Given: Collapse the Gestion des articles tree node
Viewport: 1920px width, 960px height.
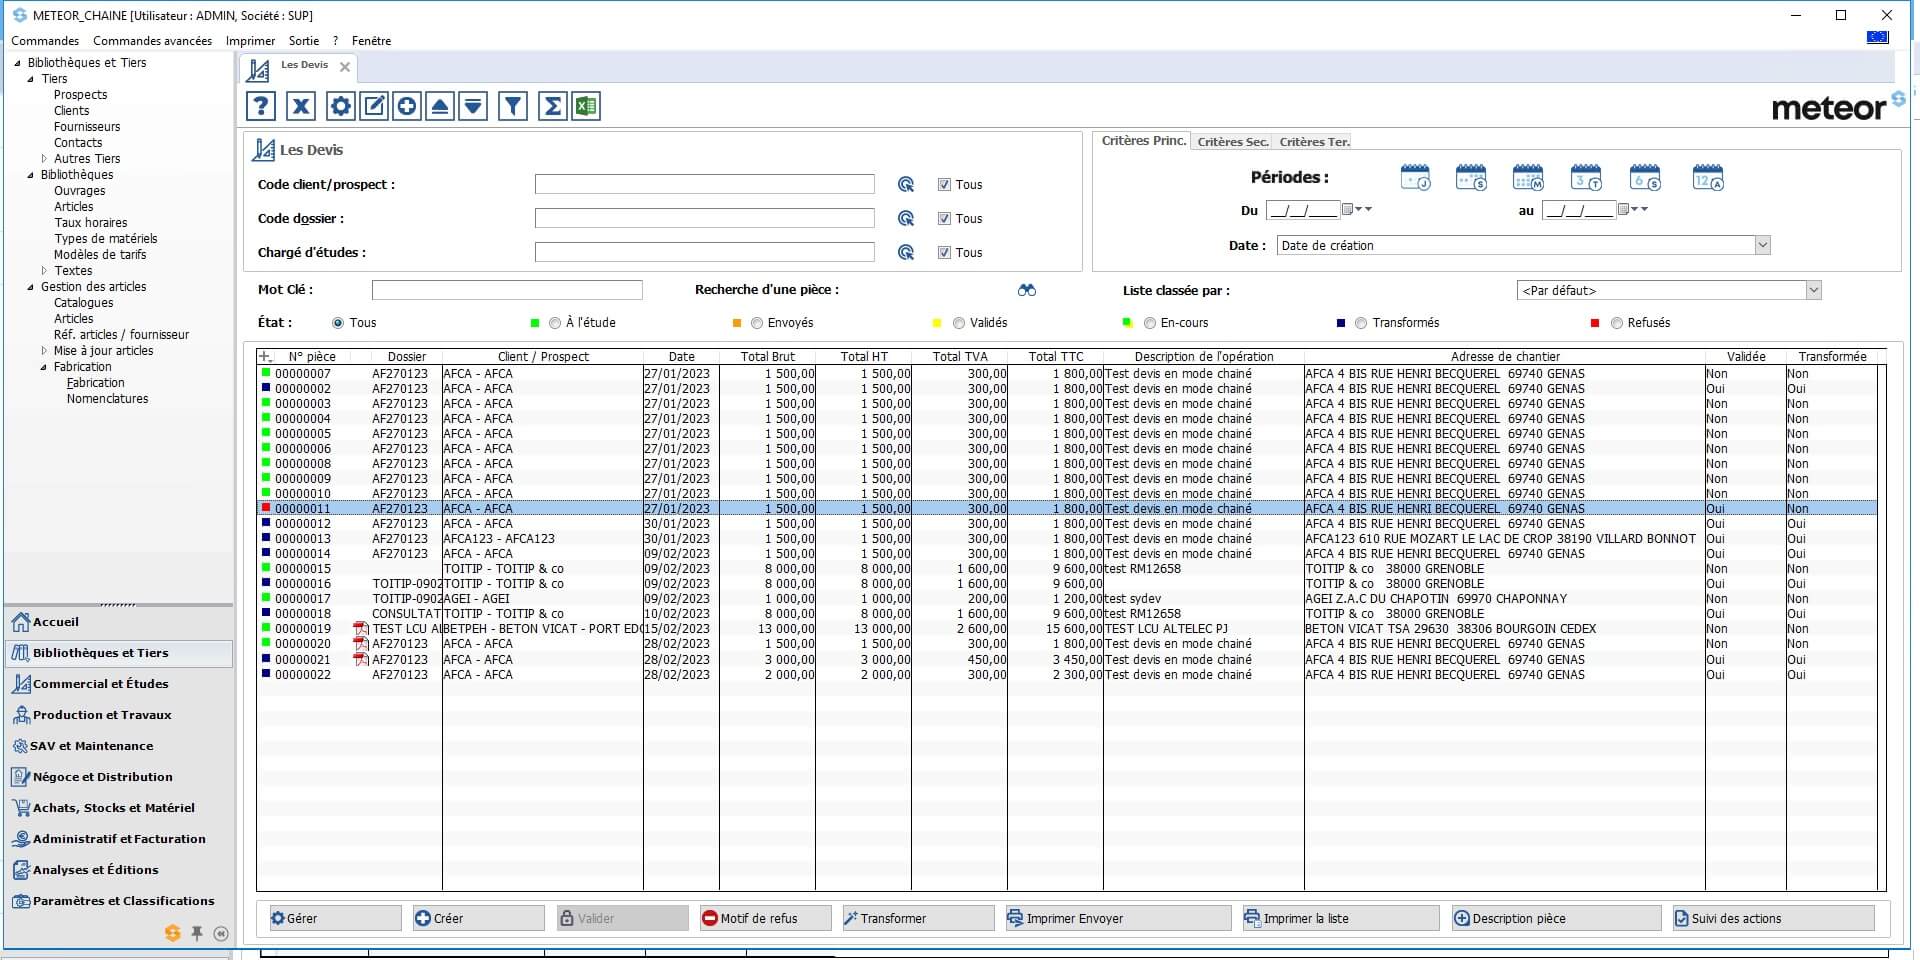Looking at the screenshot, I should tap(31, 287).
